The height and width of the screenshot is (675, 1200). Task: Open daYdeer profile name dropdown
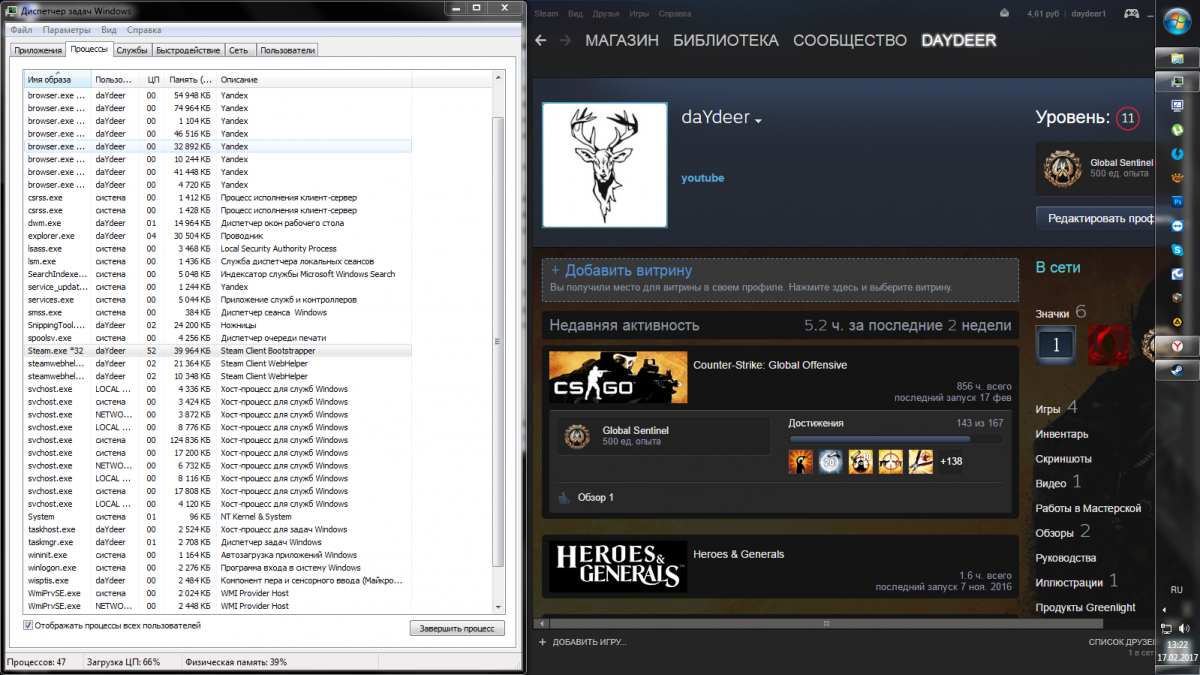(758, 120)
